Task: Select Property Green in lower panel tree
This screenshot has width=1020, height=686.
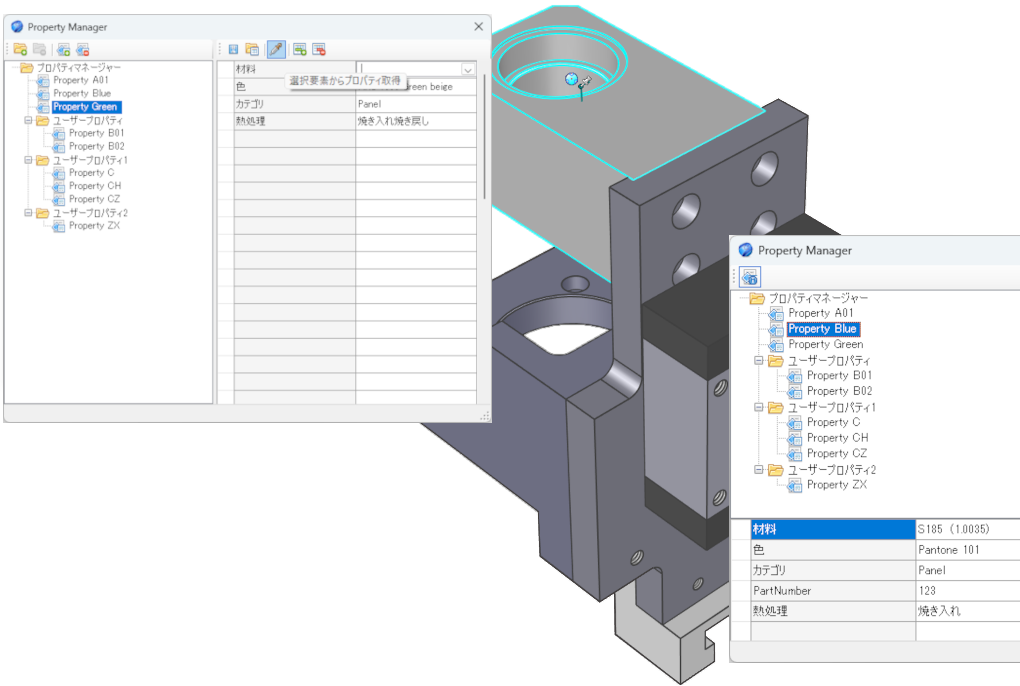Action: click(x=825, y=345)
